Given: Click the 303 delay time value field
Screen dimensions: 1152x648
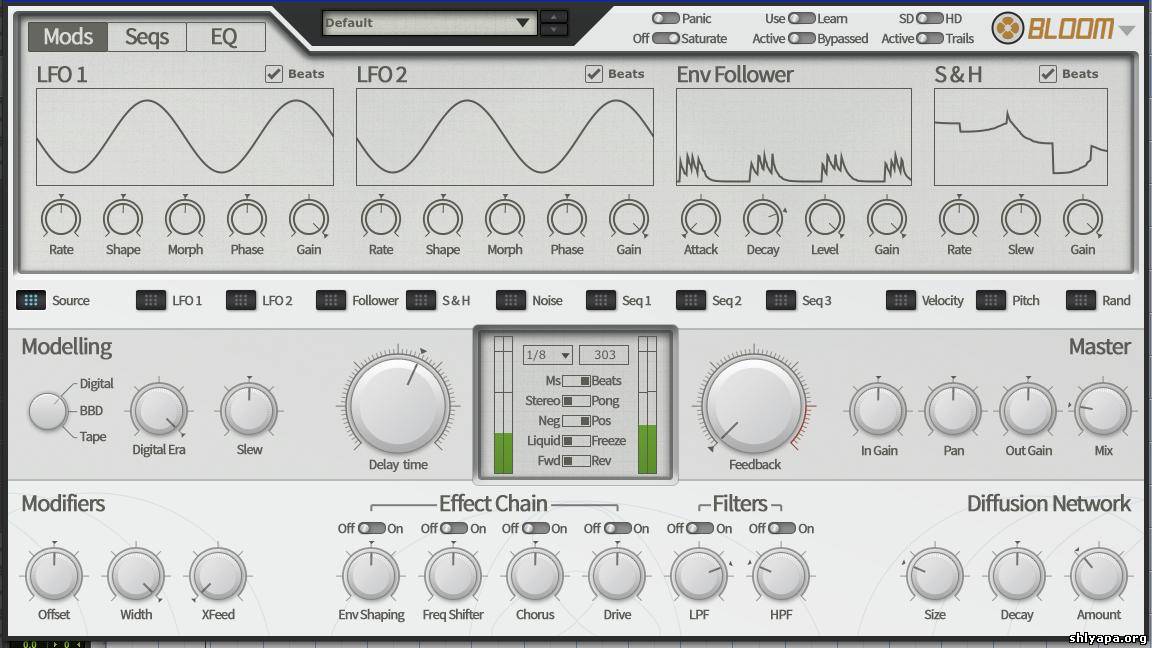Looking at the screenshot, I should click(604, 355).
